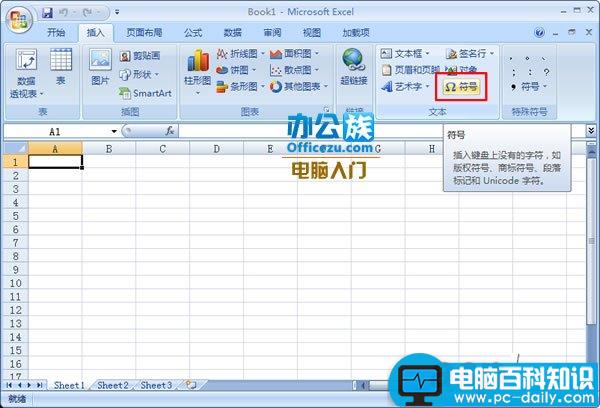
Task: Insert a 超链接 hyperlink
Action: 354,67
